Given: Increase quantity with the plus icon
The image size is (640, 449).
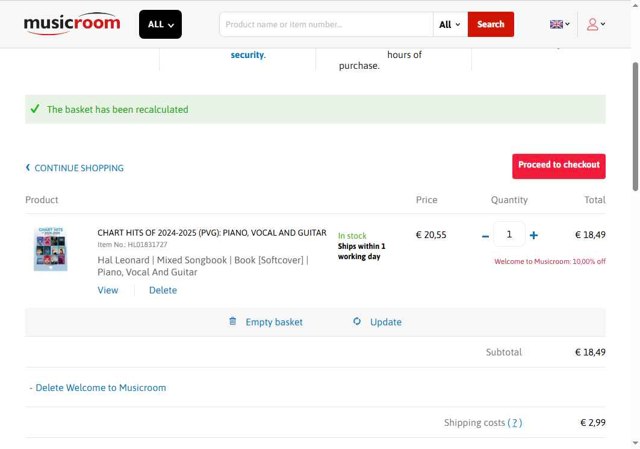Looking at the screenshot, I should tap(533, 236).
